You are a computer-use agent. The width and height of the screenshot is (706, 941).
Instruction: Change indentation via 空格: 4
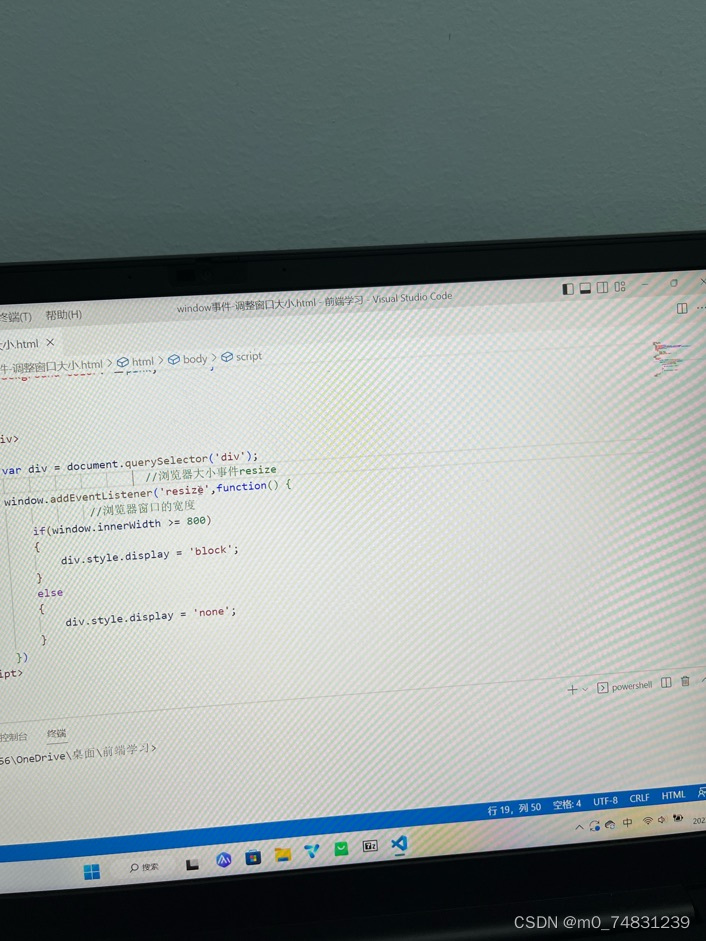pyautogui.click(x=567, y=804)
